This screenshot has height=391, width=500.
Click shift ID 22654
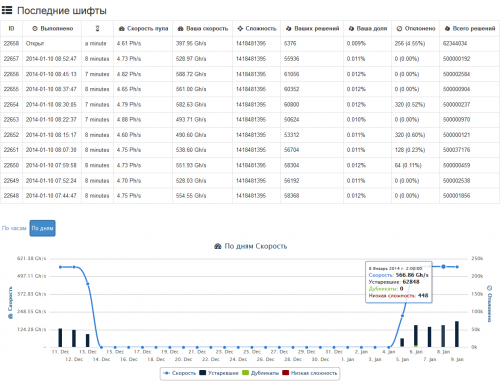[x=11, y=105]
